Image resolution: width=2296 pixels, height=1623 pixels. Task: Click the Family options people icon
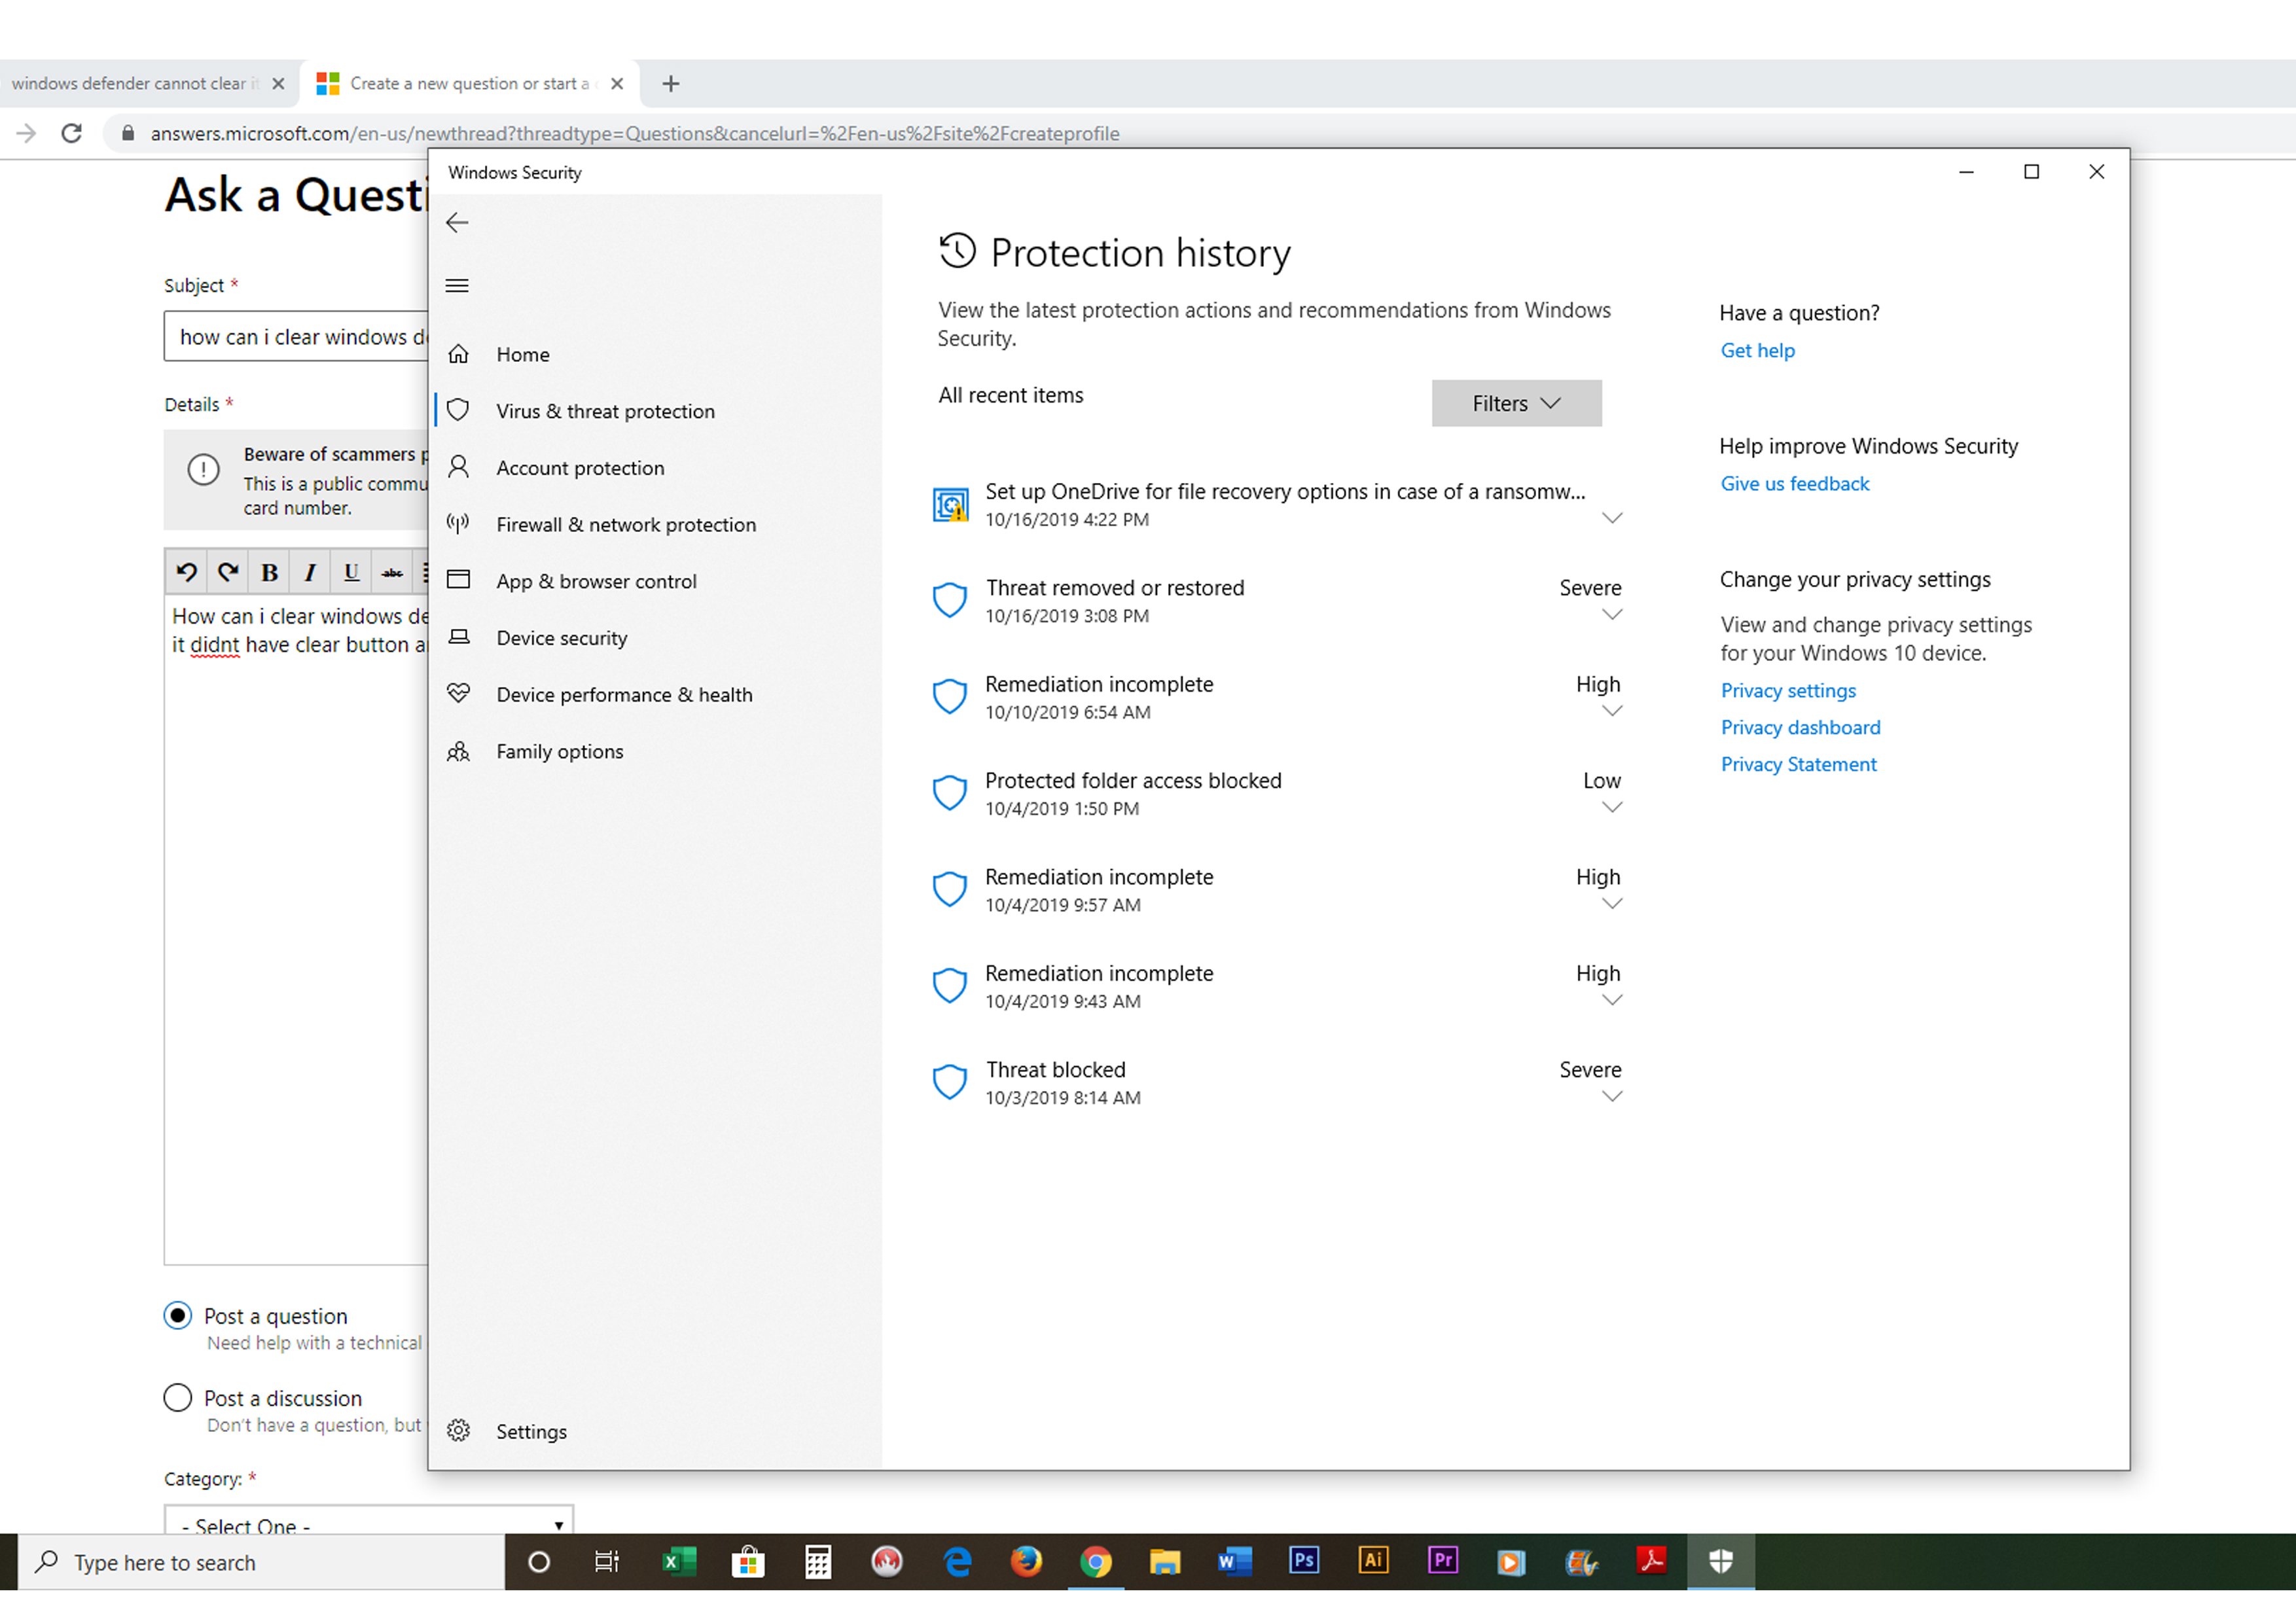458,751
